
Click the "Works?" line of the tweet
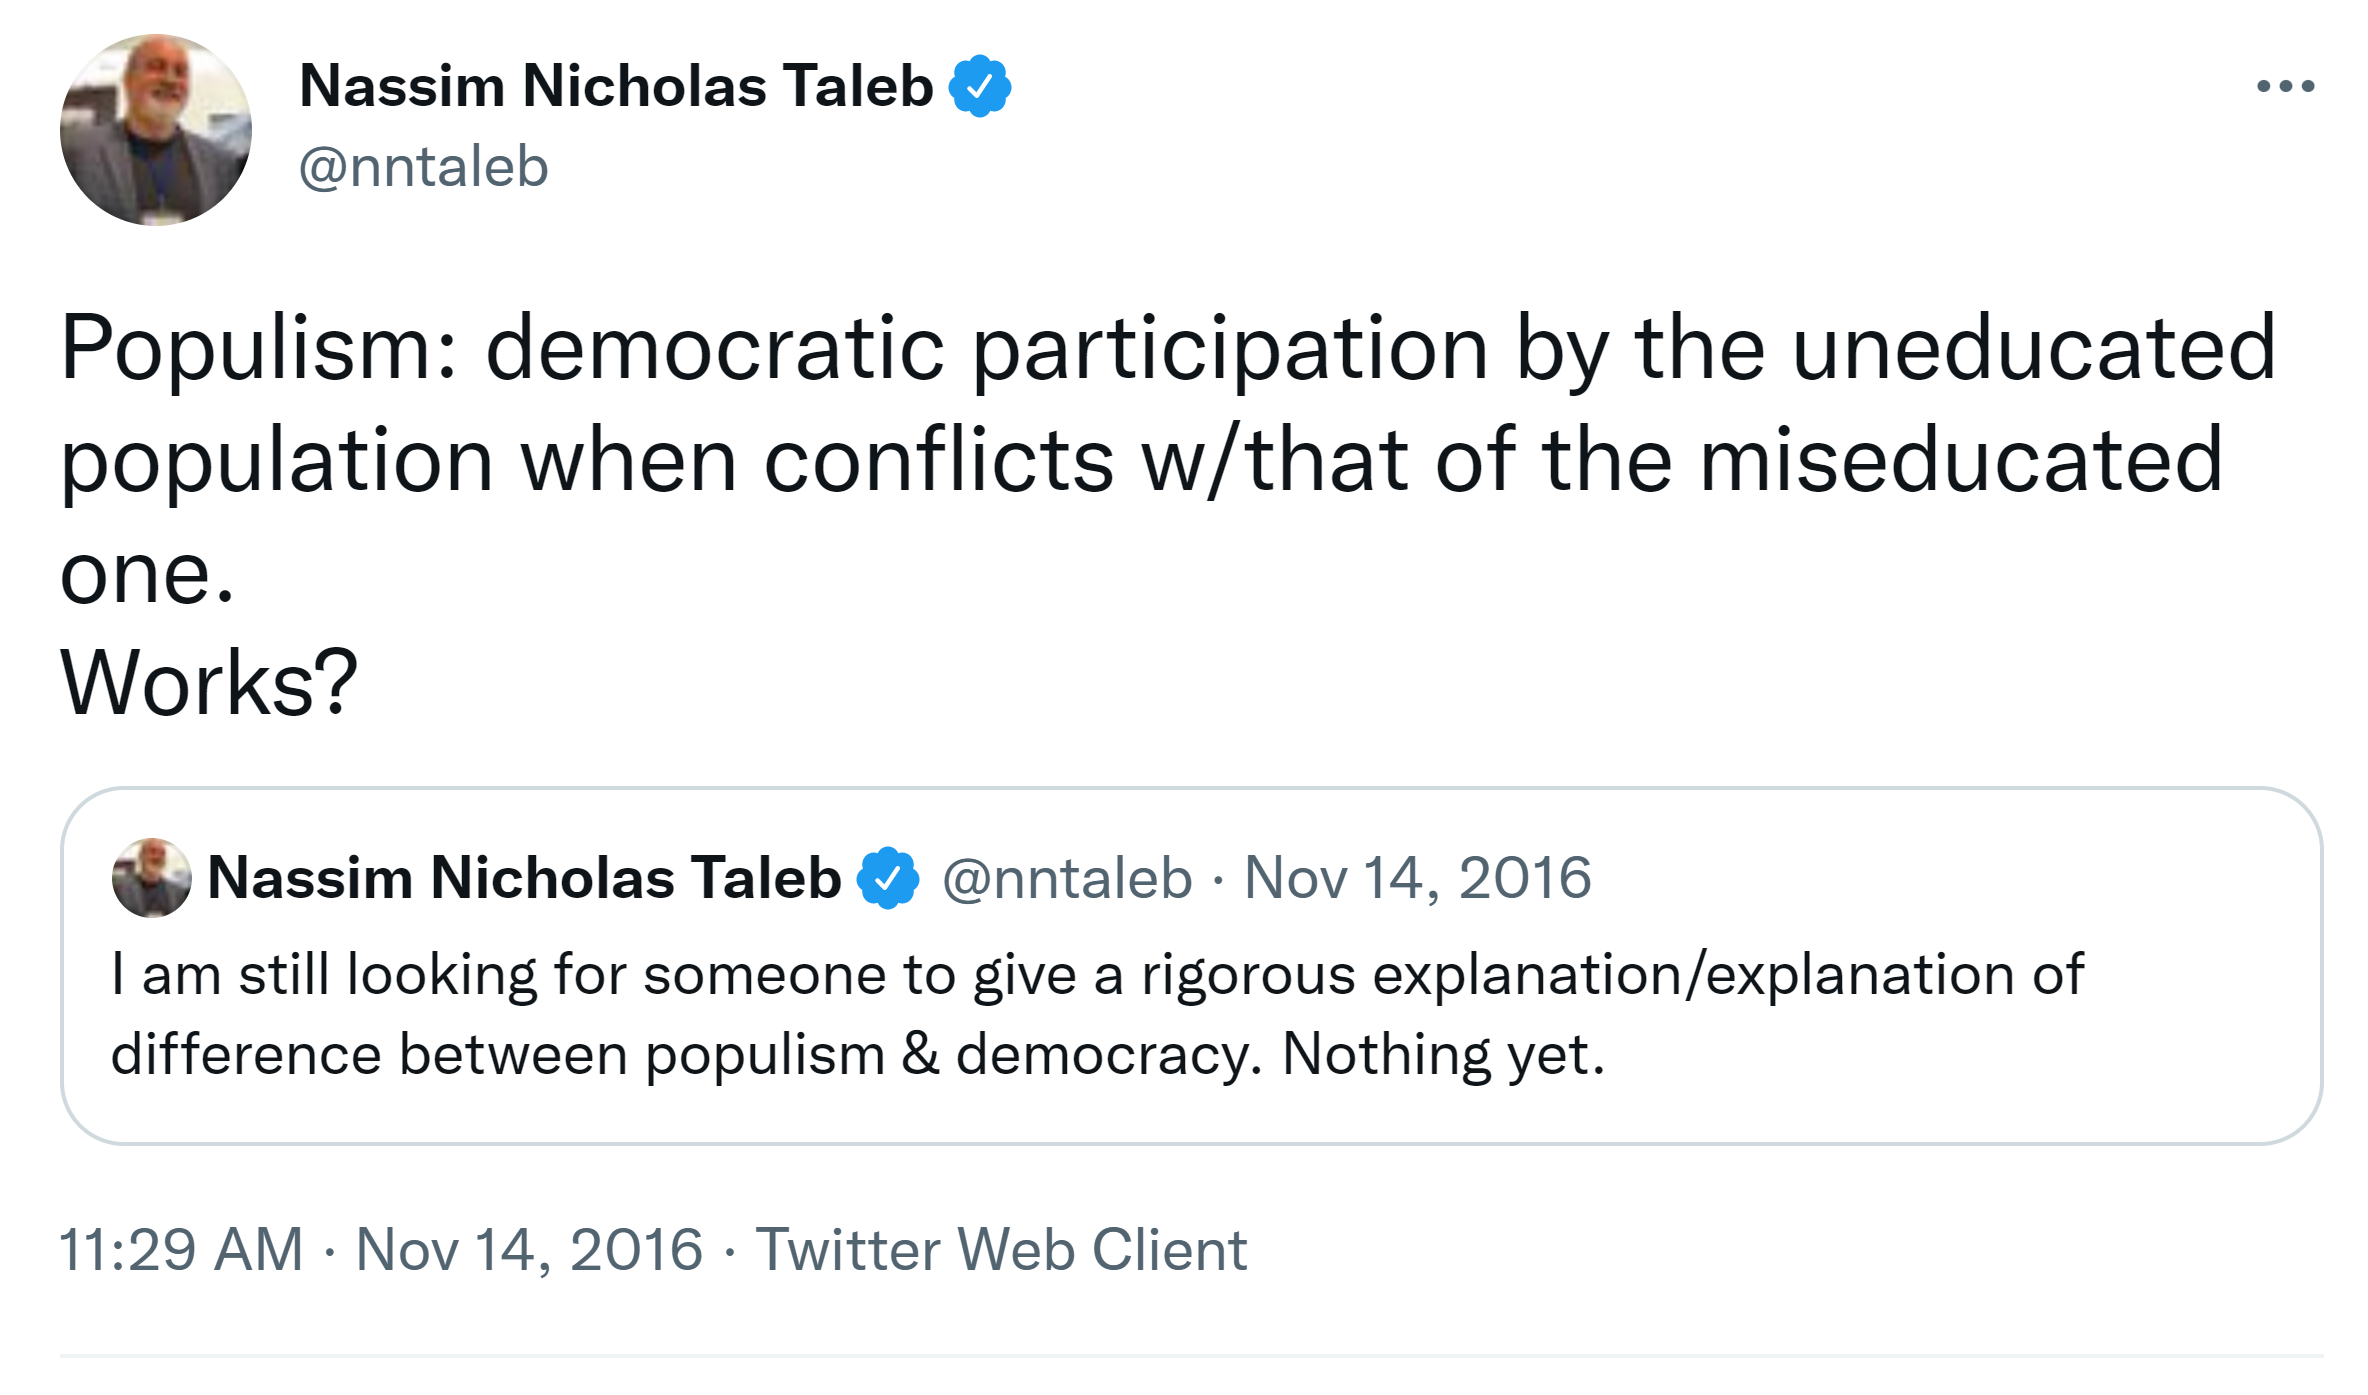point(209,683)
